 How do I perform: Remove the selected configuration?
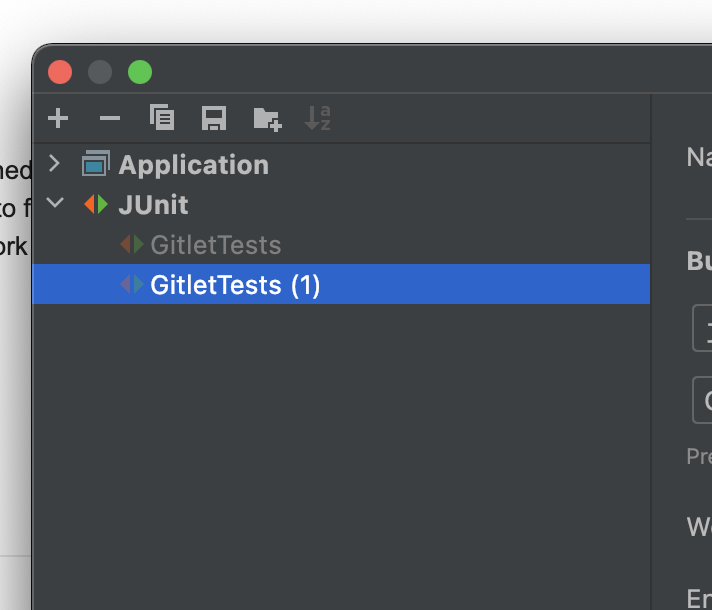[x=110, y=119]
